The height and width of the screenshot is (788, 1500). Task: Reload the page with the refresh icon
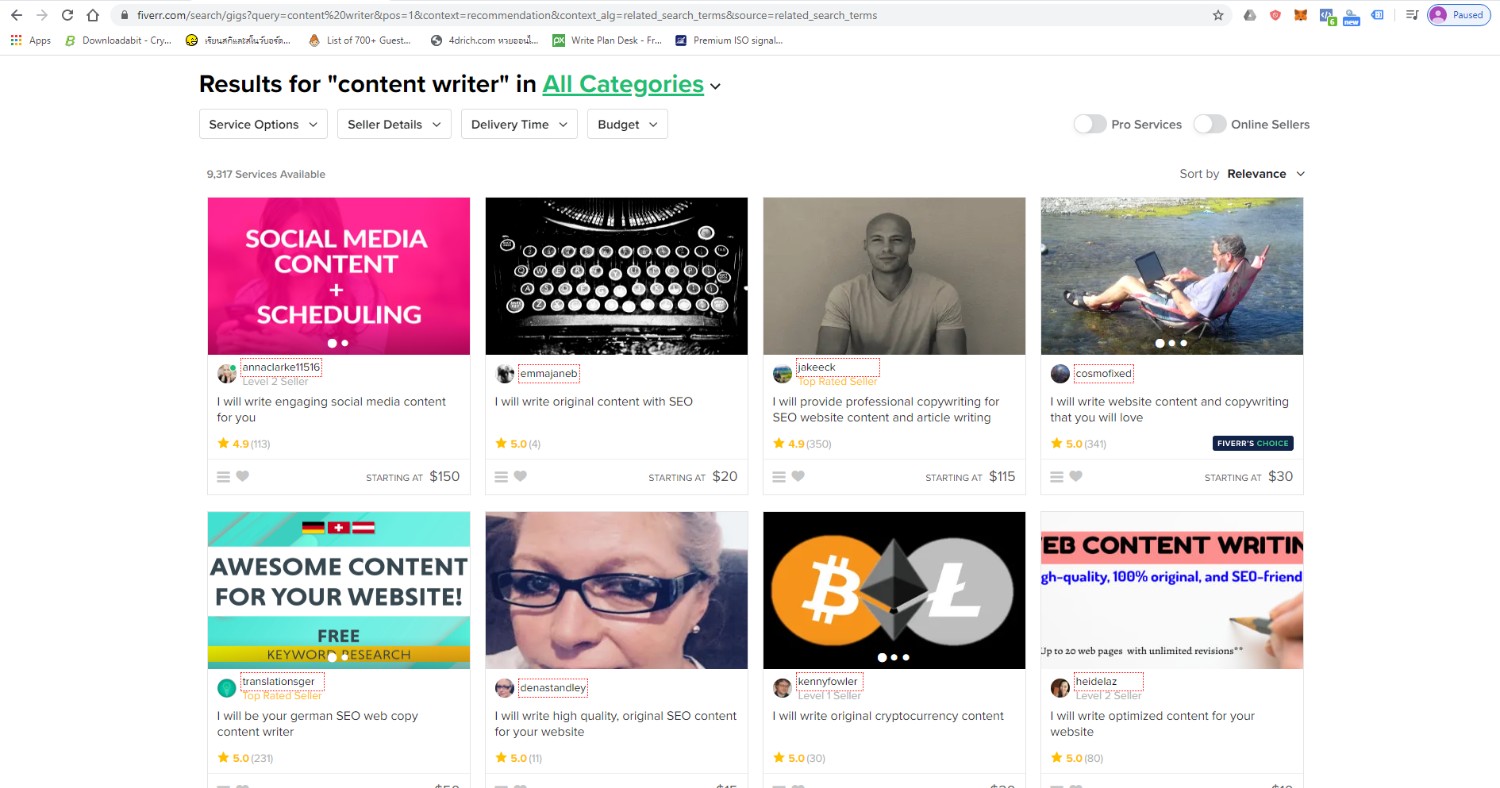pos(67,15)
